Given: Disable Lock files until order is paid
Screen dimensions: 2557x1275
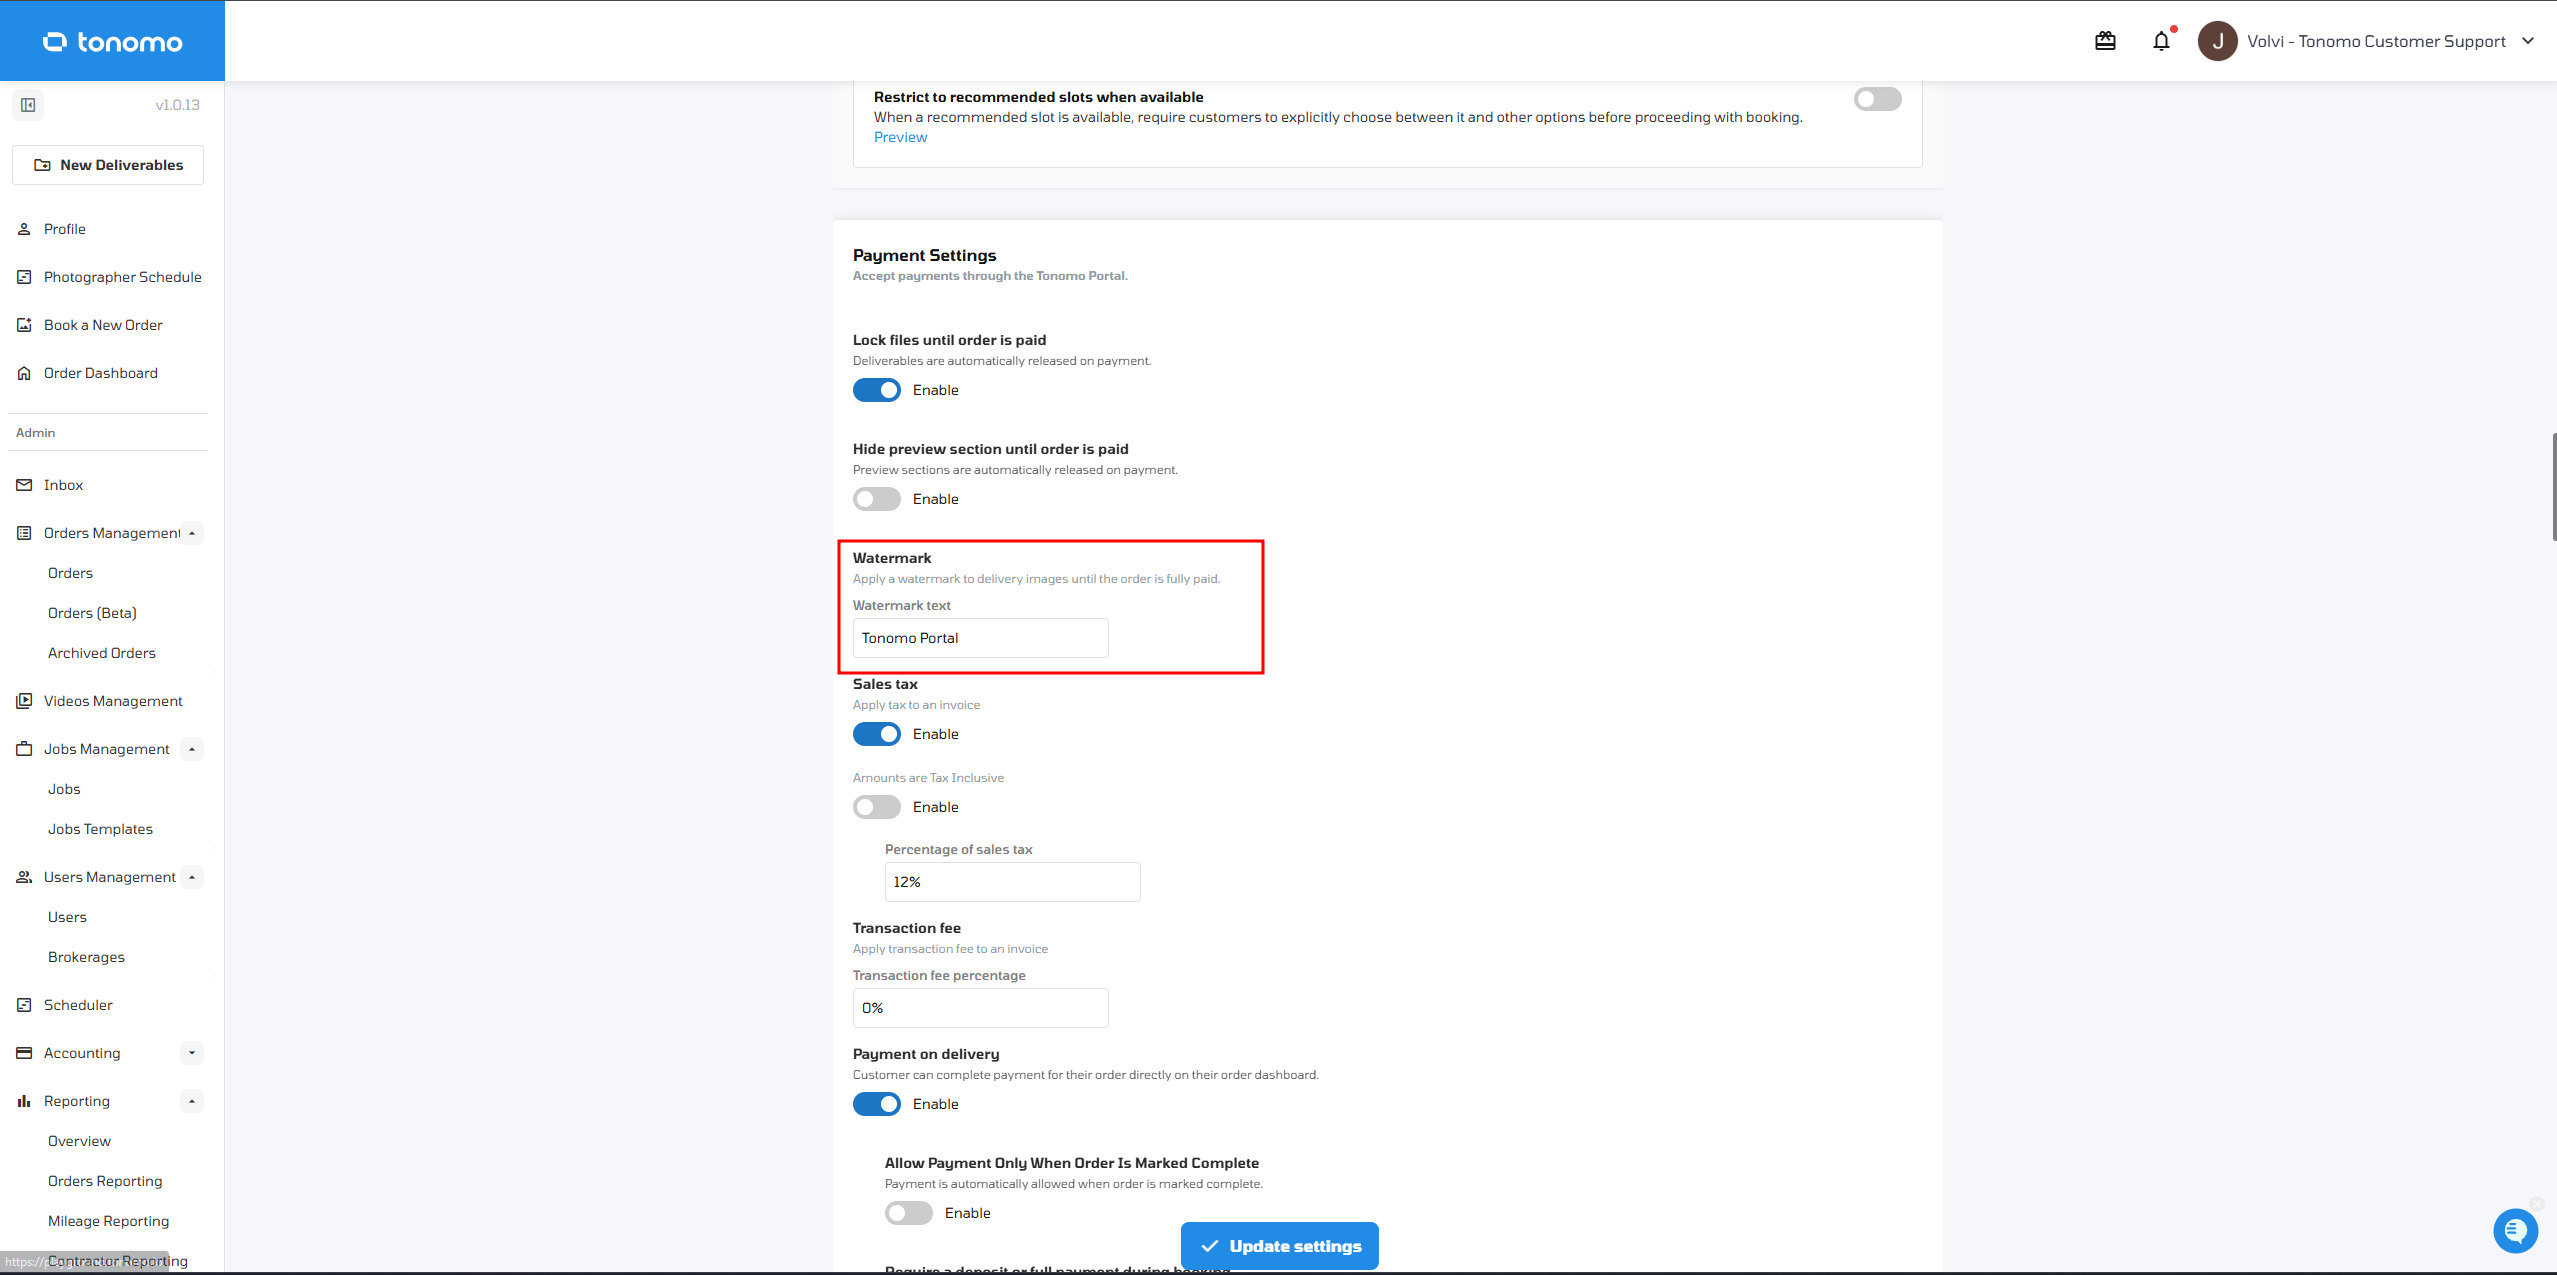Looking at the screenshot, I should point(877,390).
